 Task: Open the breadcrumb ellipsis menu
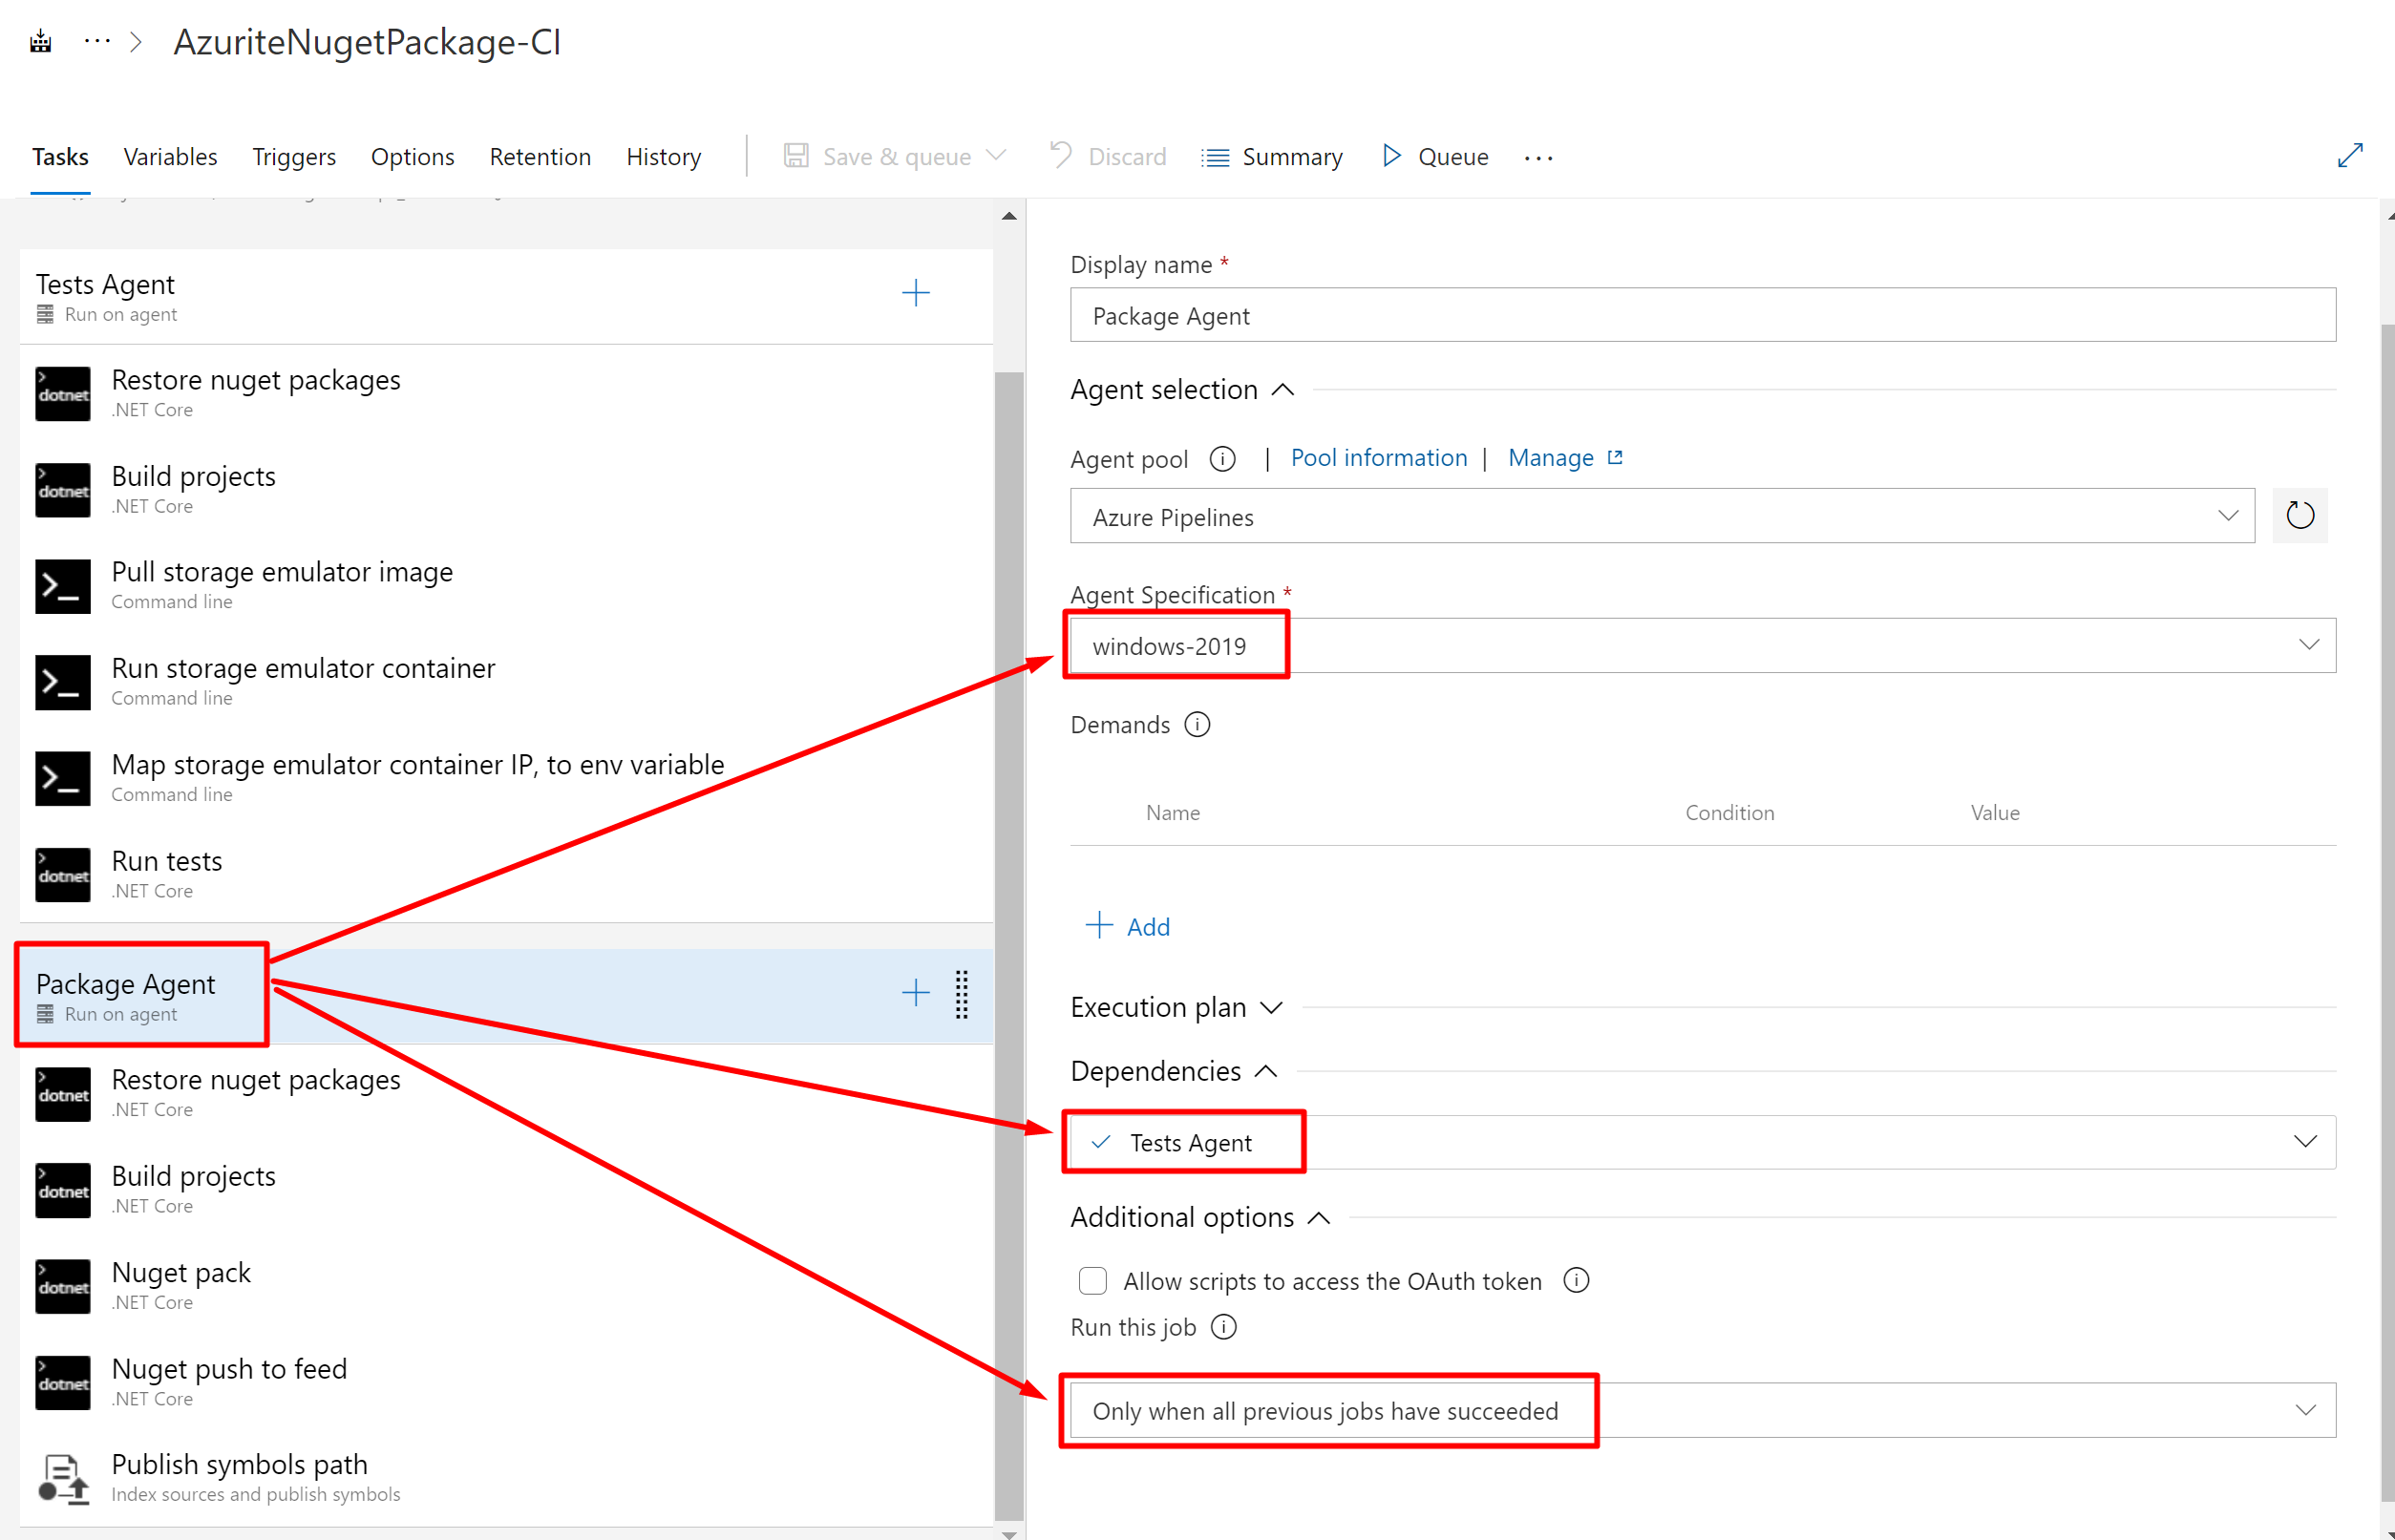(x=97, y=42)
